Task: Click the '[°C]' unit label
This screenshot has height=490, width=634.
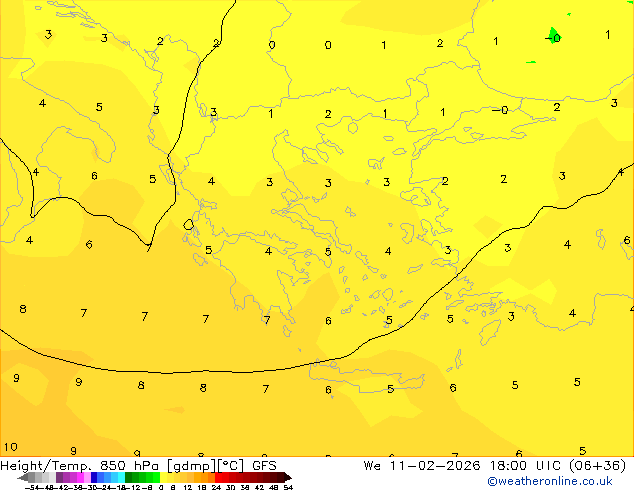Action: point(231,466)
